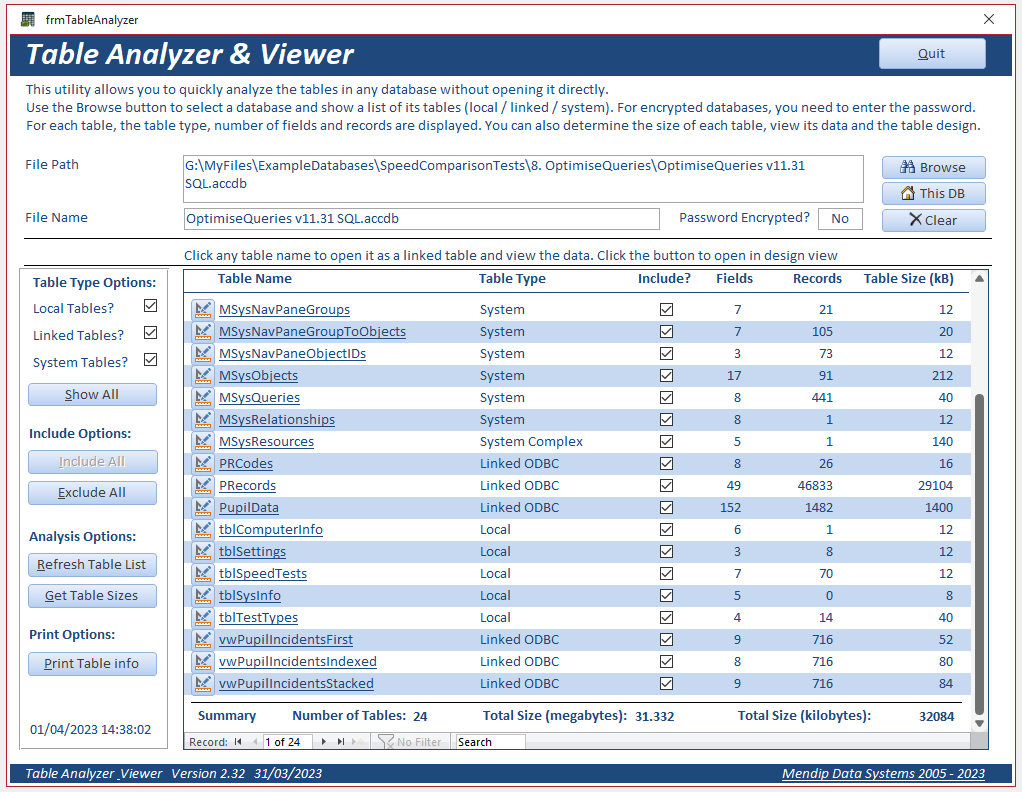Refresh the table list

click(92, 565)
